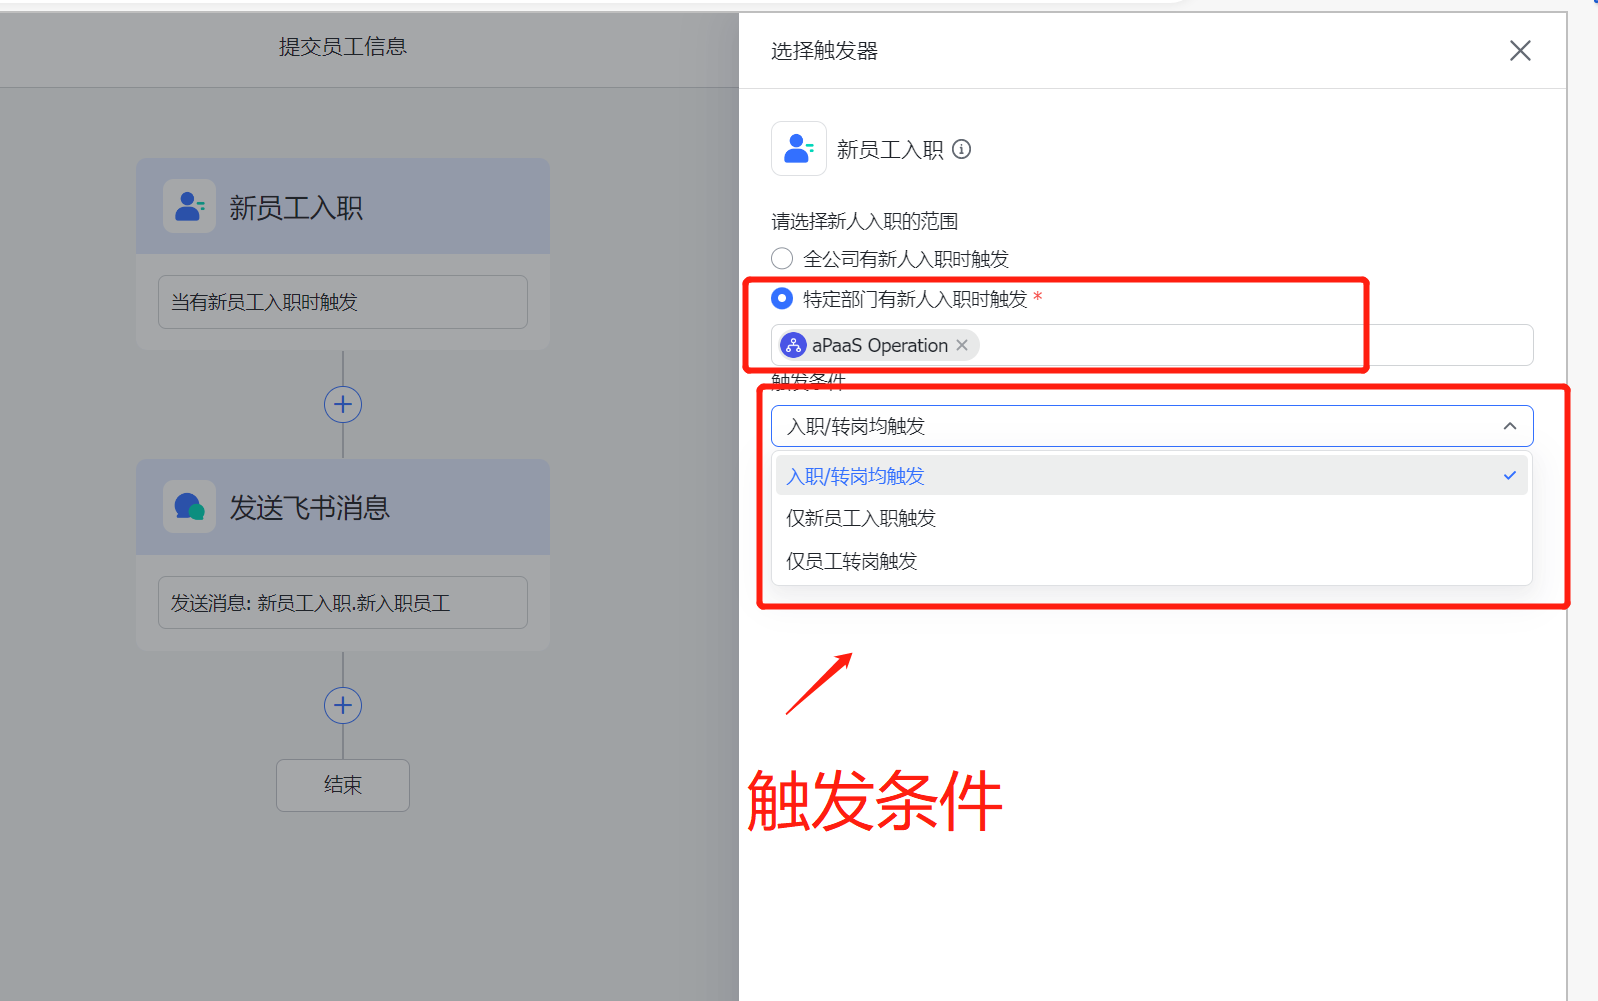Remove the aPaaS Operation department tag

click(x=962, y=345)
